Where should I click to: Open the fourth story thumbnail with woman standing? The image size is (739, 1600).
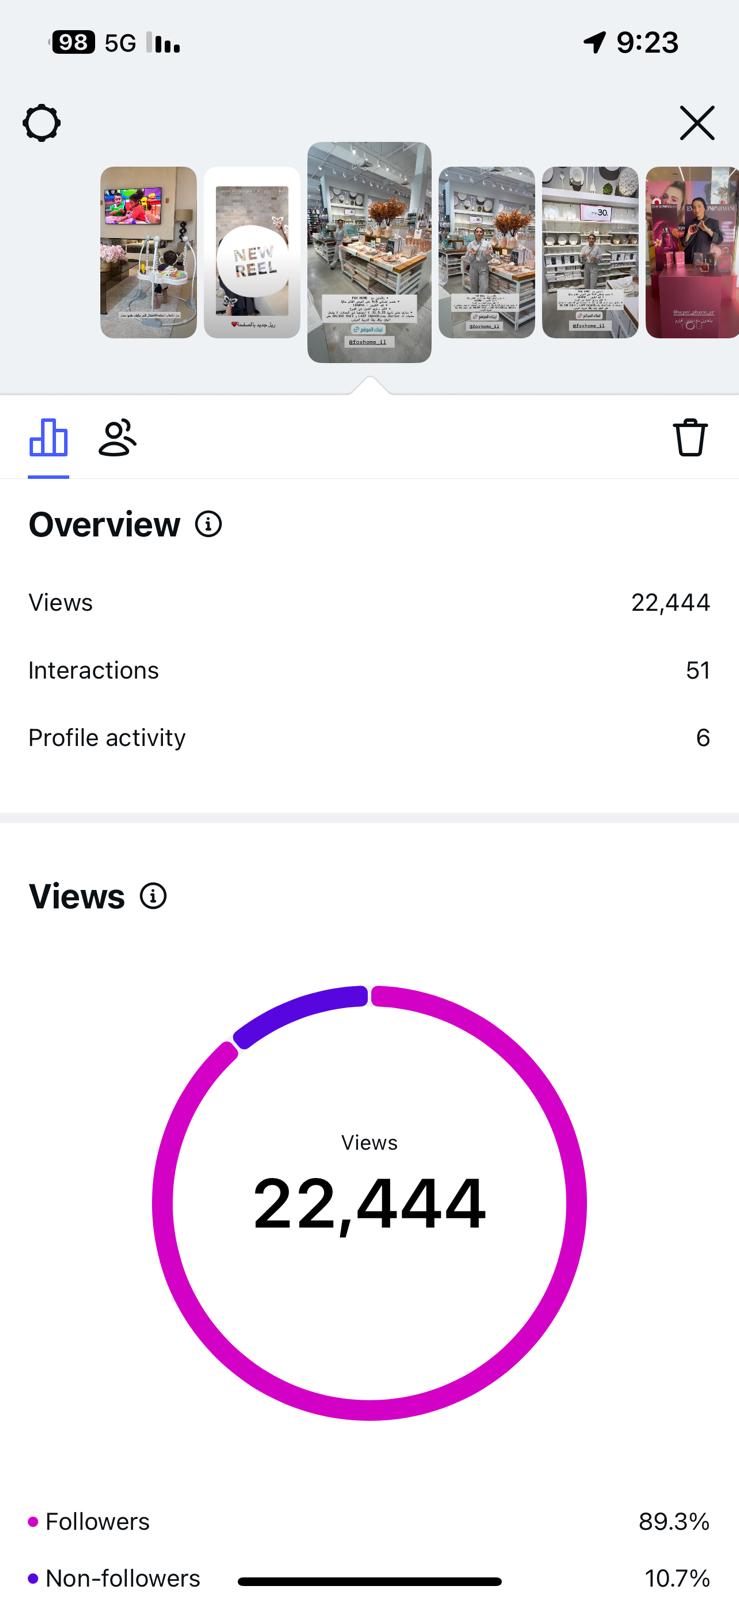(x=487, y=252)
